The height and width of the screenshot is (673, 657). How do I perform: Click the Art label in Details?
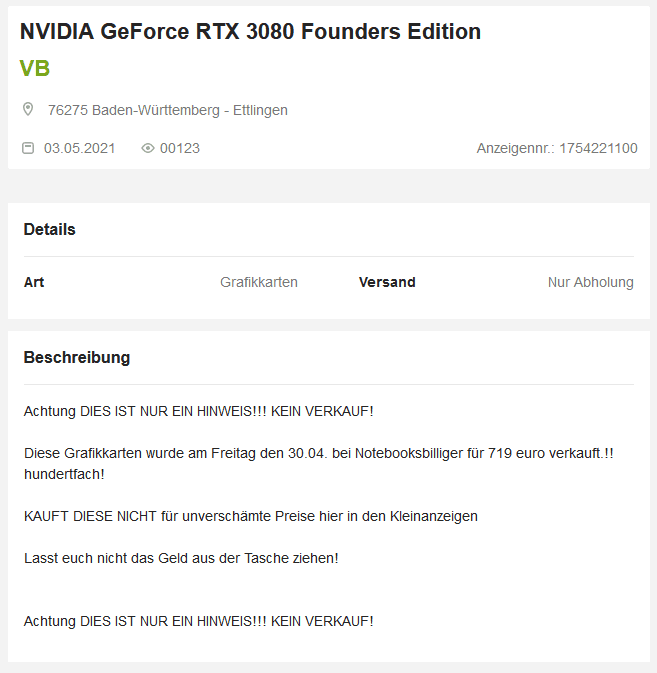(34, 282)
